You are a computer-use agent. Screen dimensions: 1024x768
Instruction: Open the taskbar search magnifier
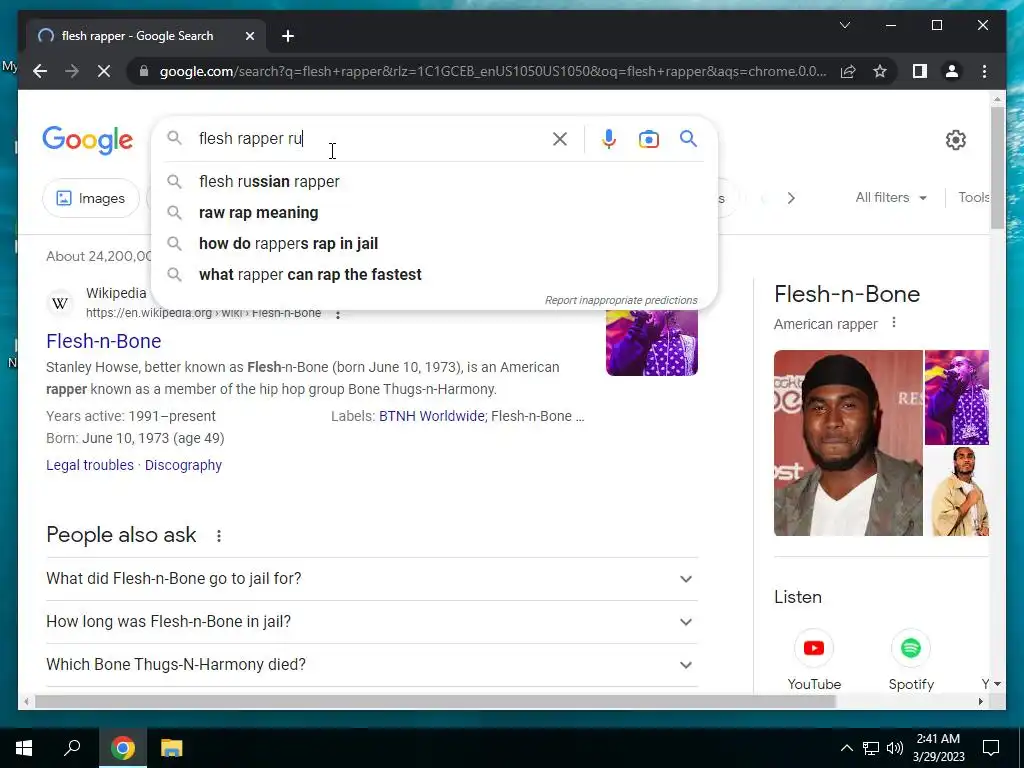pyautogui.click(x=72, y=748)
